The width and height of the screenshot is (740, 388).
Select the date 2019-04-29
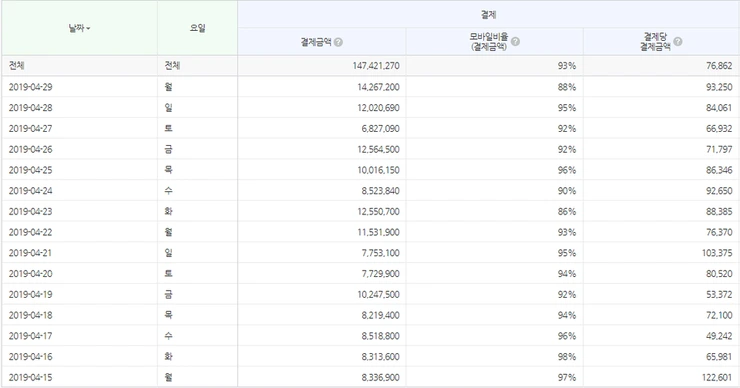click(30, 87)
